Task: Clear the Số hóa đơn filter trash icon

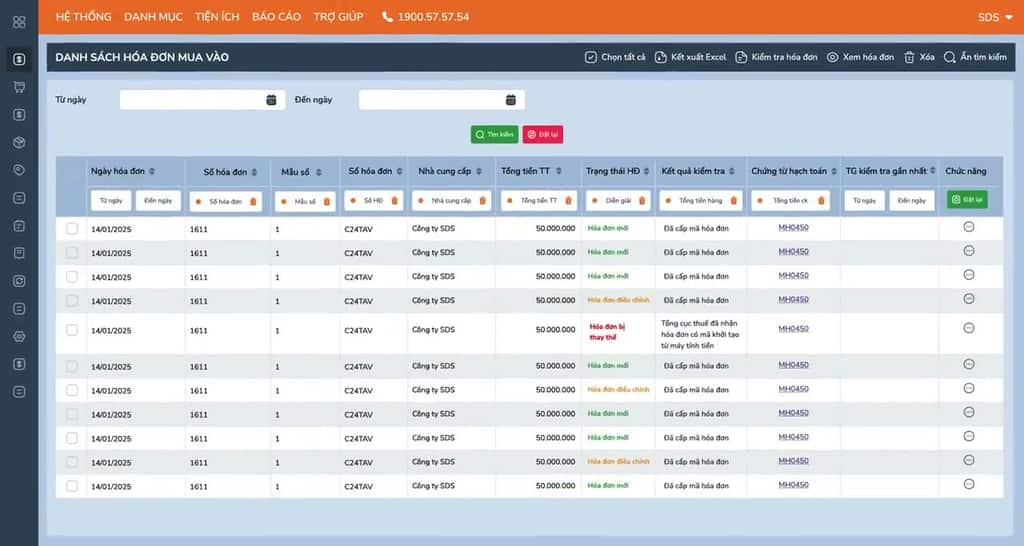Action: click(x=253, y=202)
